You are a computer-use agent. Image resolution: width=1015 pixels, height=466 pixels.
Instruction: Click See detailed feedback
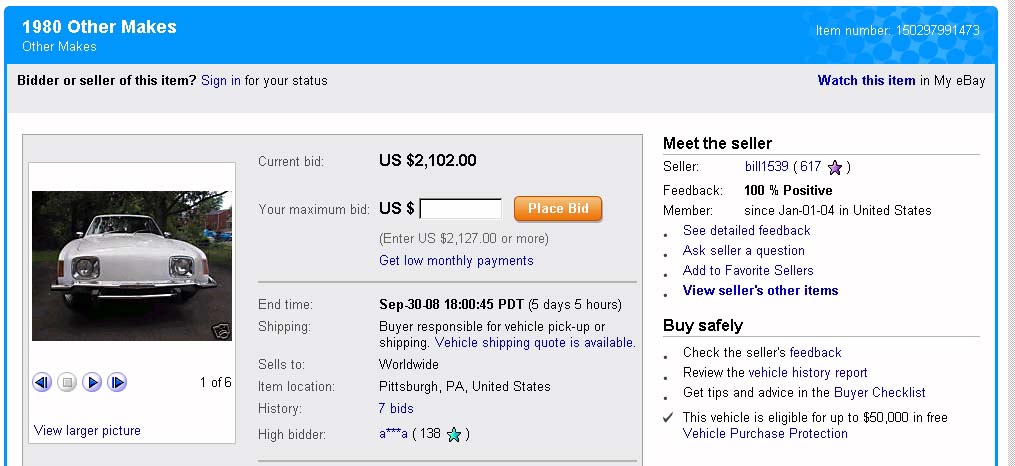(746, 230)
